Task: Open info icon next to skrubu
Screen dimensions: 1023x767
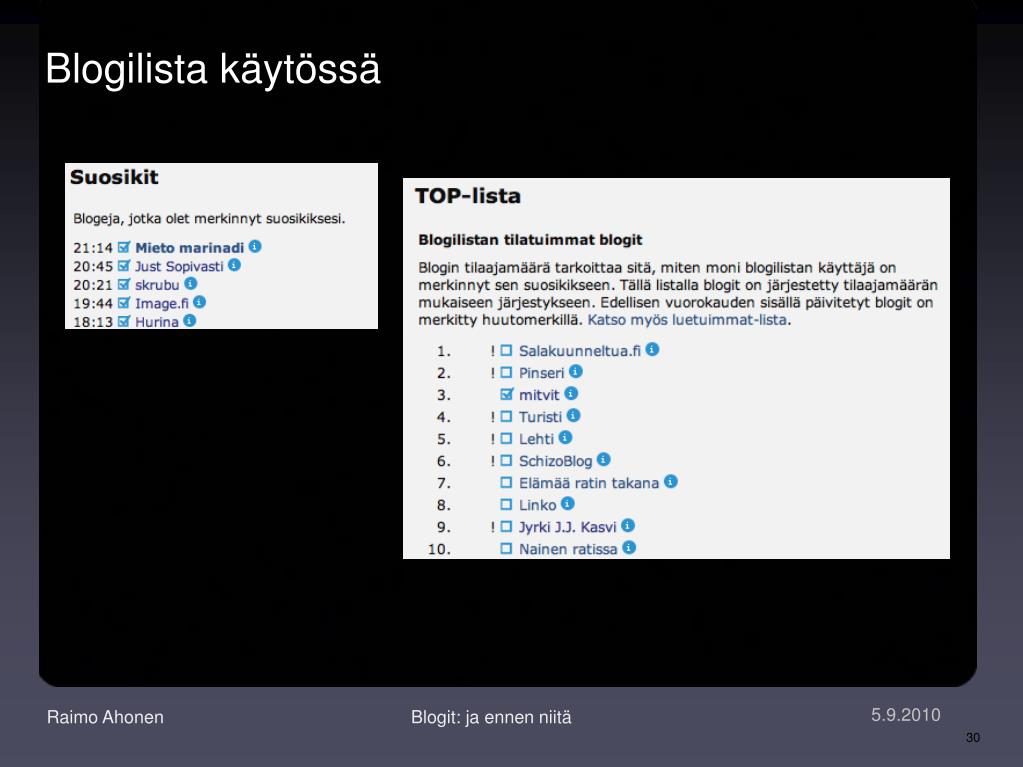Action: tap(191, 283)
